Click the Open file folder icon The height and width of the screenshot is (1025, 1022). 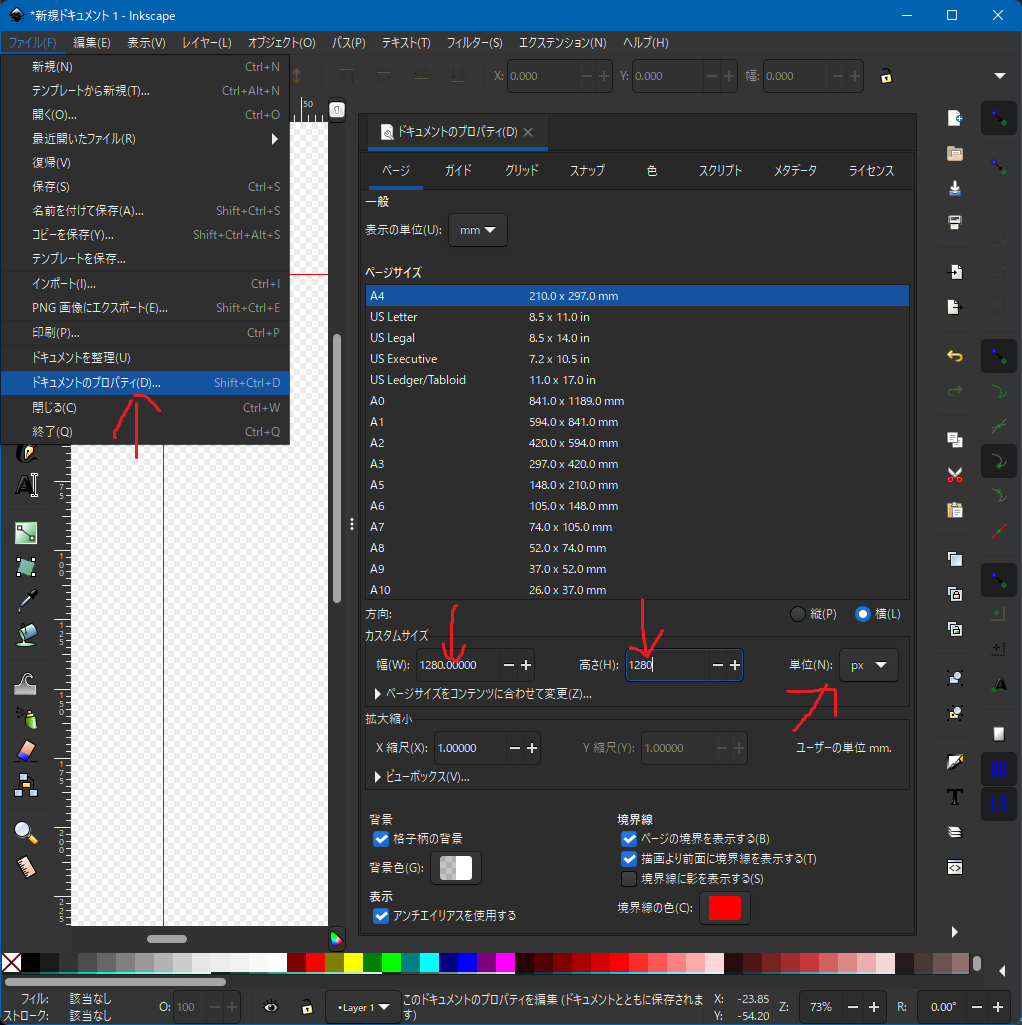point(955,153)
